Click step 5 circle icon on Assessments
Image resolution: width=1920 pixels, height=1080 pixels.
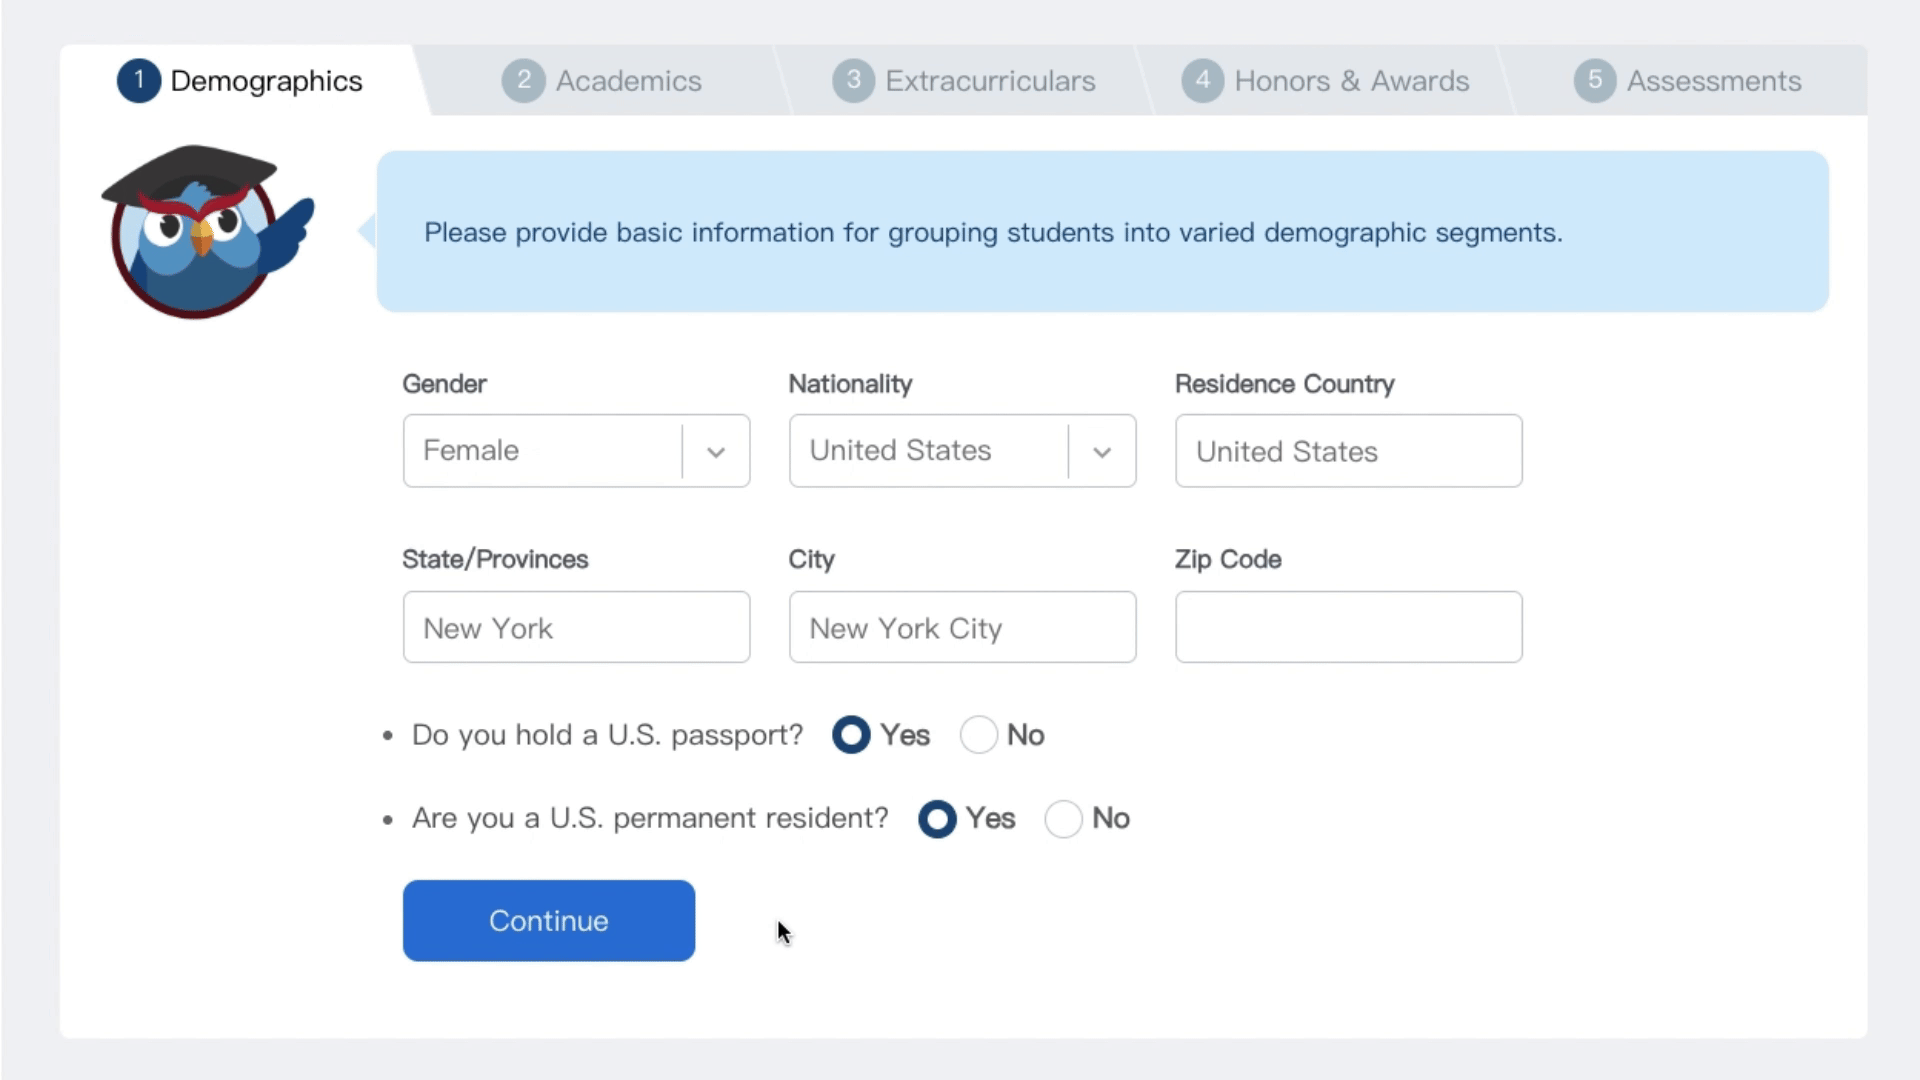pos(1595,81)
